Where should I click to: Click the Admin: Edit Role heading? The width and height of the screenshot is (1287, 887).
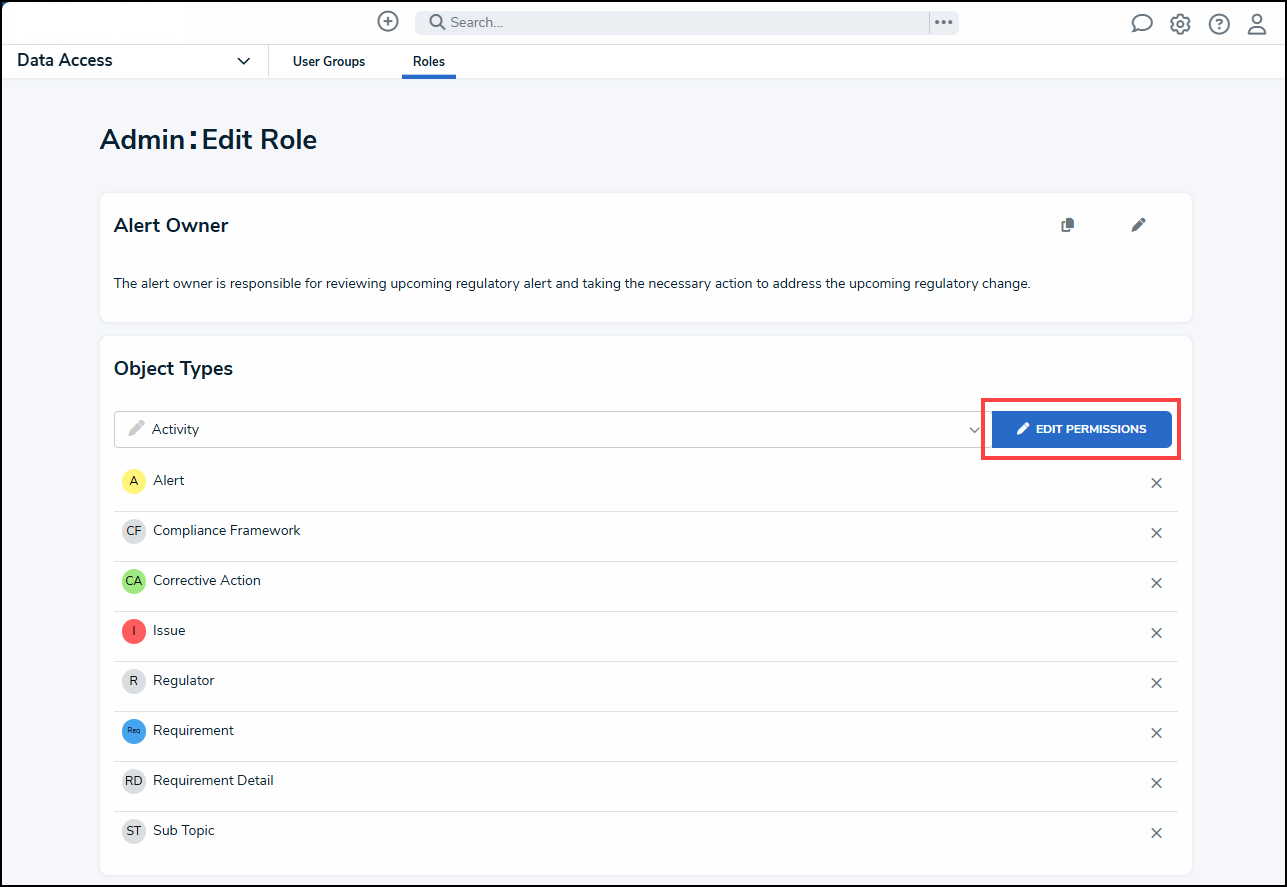[x=208, y=140]
